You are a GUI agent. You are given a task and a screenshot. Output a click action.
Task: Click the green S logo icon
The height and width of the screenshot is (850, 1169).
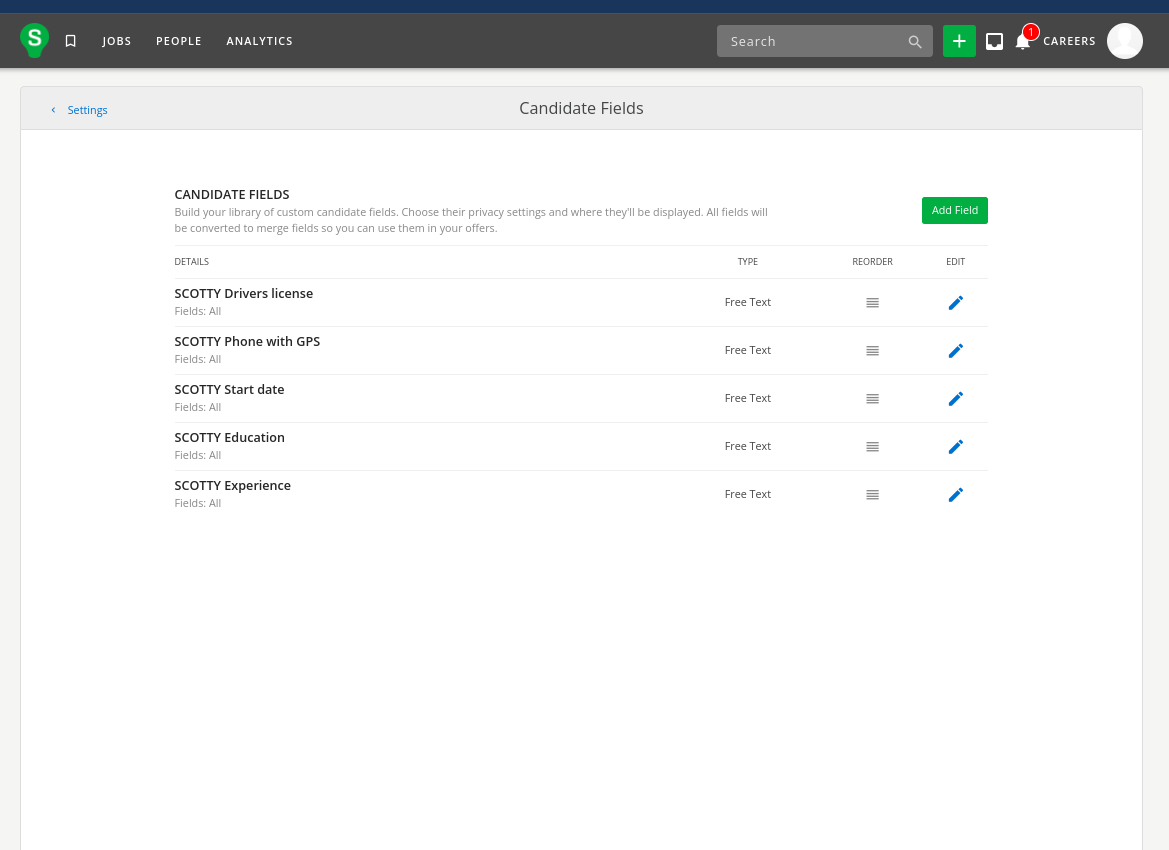[x=35, y=40]
